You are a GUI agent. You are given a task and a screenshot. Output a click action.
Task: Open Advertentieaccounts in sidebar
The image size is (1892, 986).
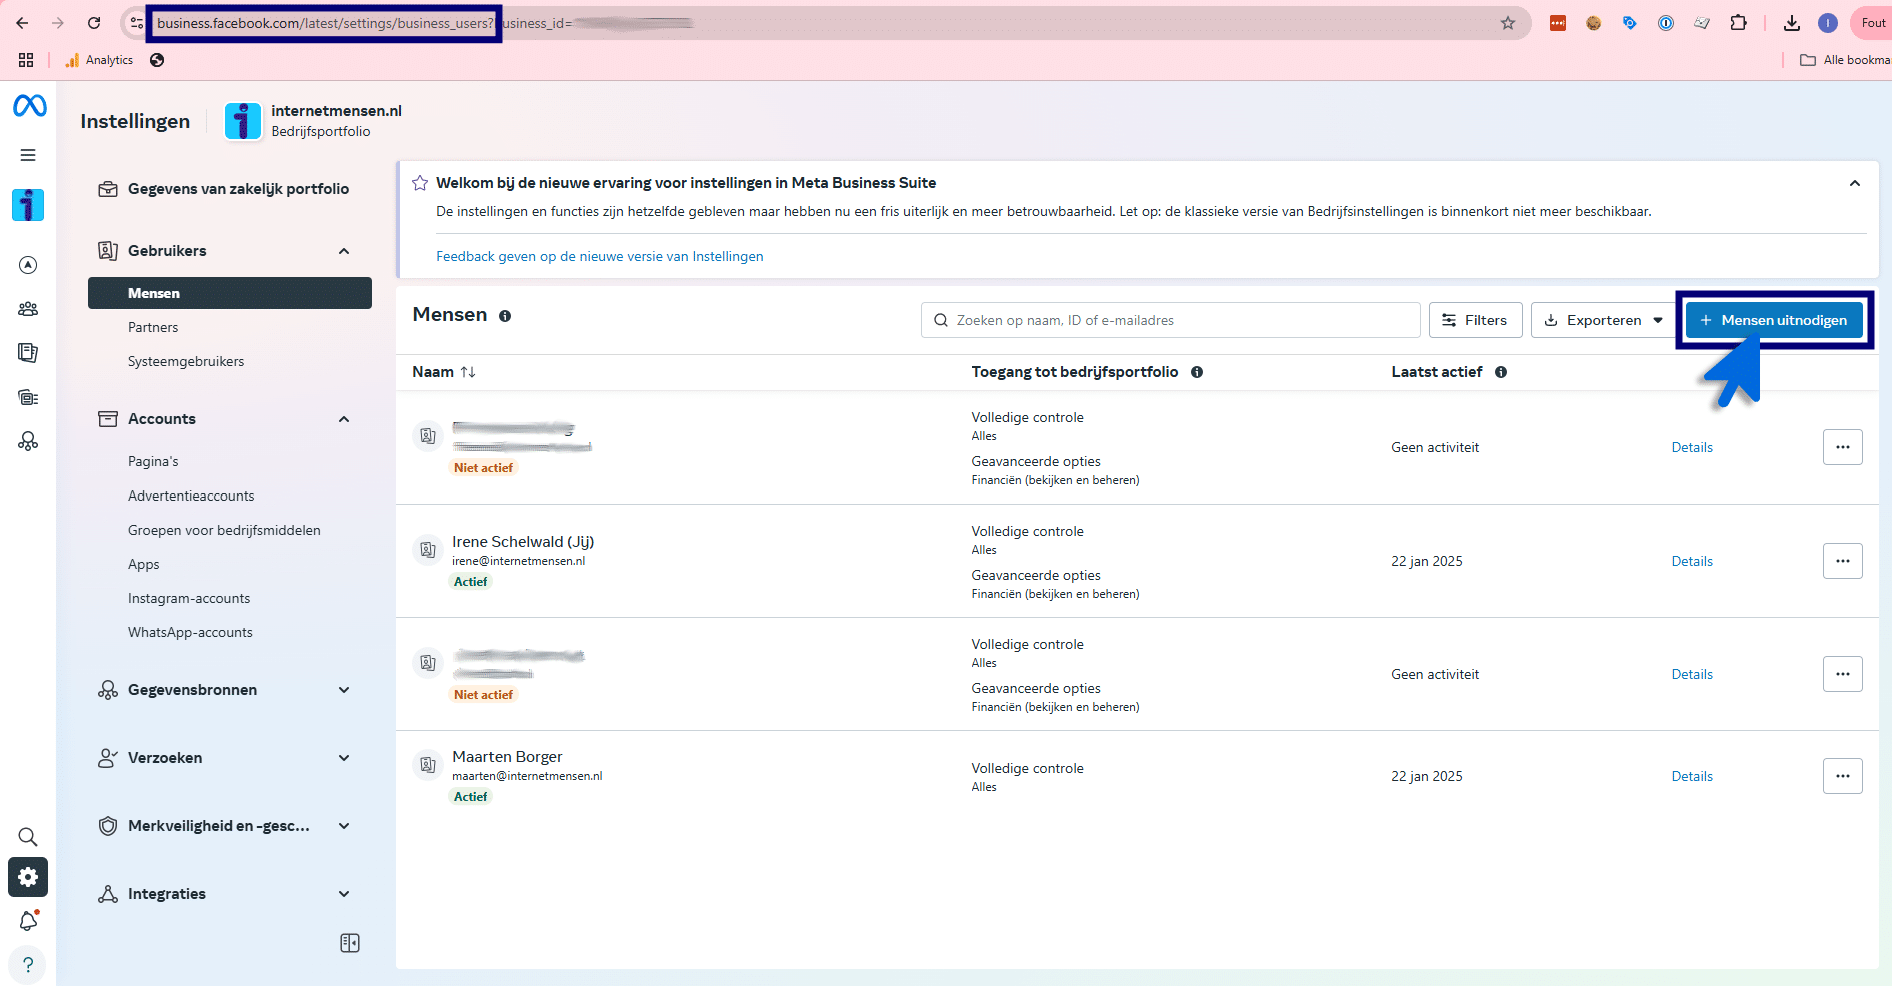pos(191,496)
